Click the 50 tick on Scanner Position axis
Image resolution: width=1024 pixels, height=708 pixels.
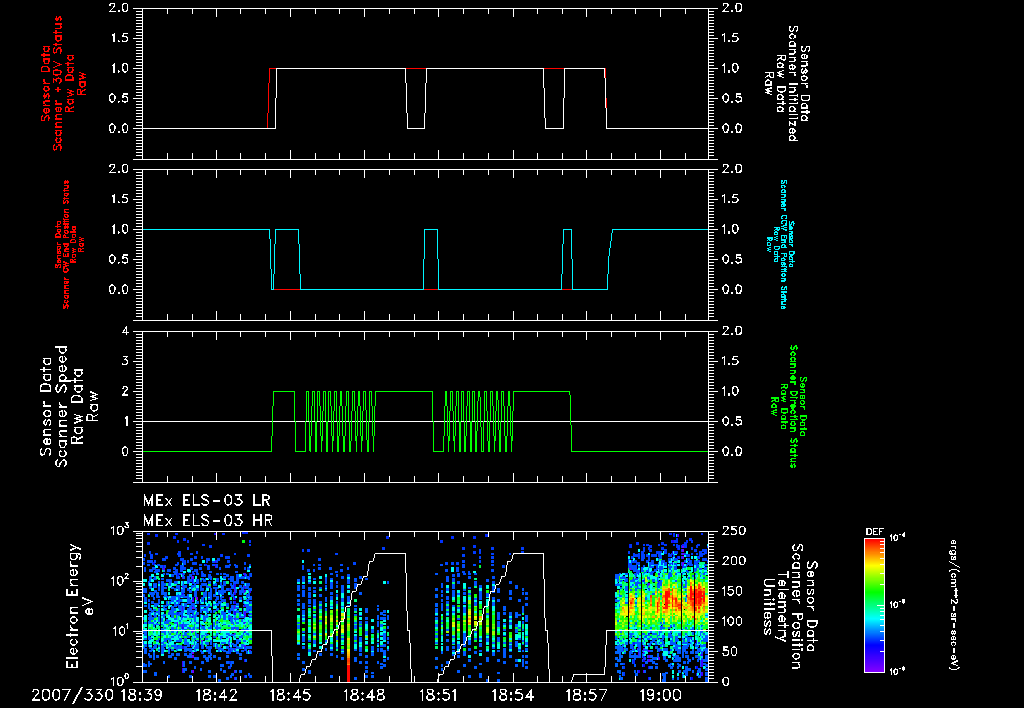[729, 651]
